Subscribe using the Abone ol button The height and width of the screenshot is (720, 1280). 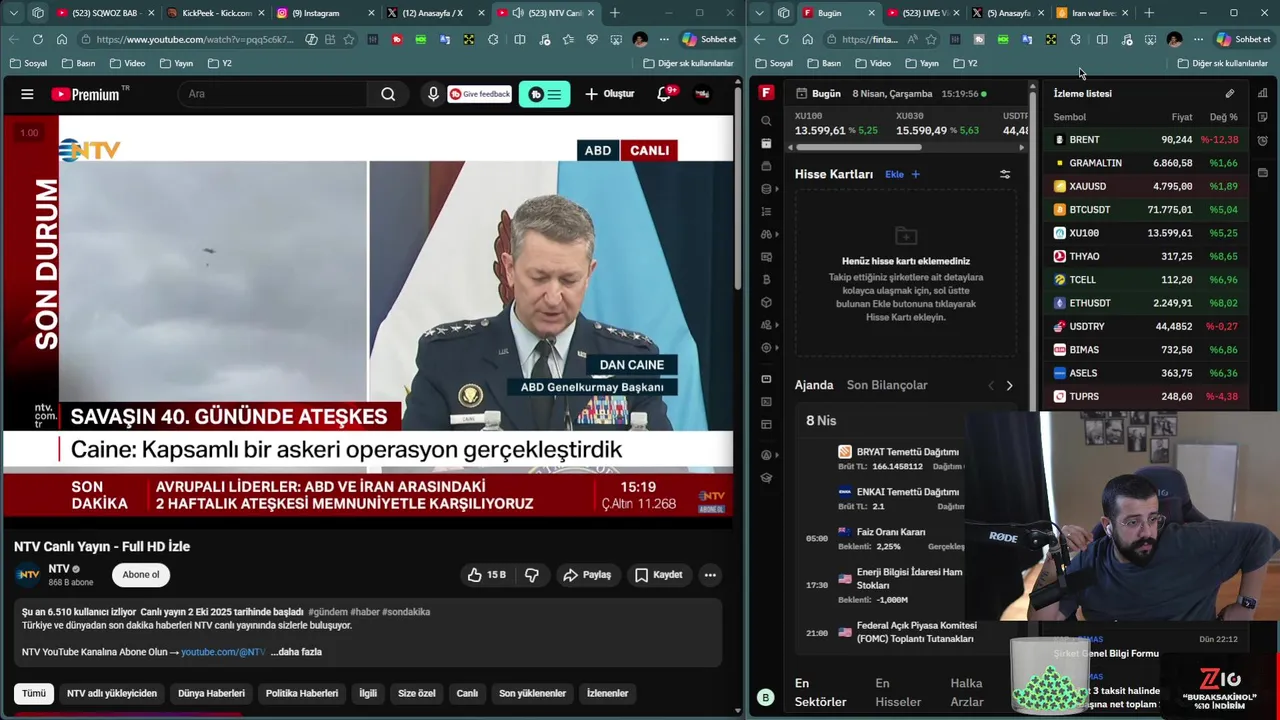click(141, 575)
